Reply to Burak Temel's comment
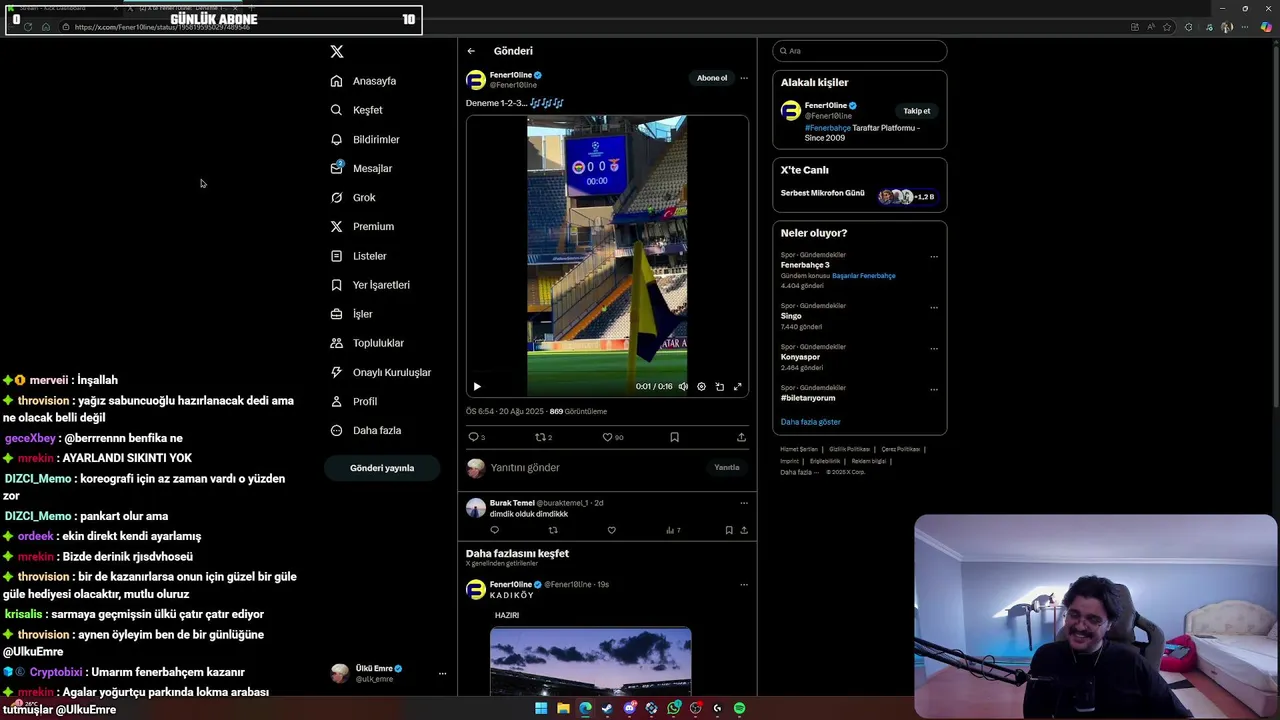This screenshot has height=720, width=1280. [494, 530]
